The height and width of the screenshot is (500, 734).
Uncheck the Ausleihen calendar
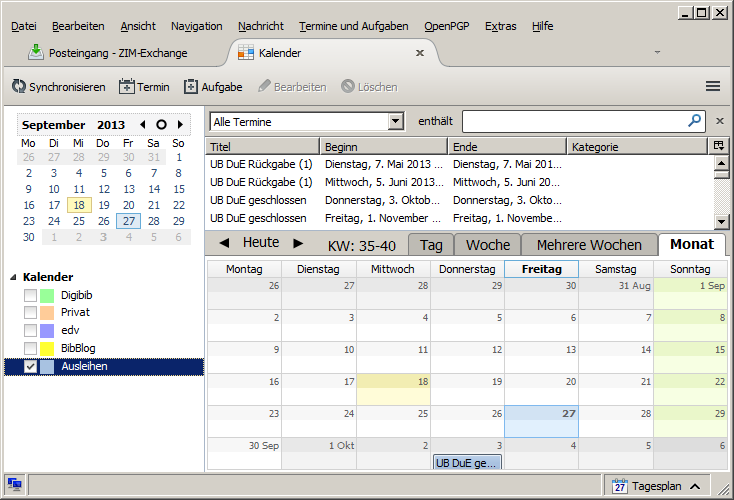pyautogui.click(x=30, y=367)
